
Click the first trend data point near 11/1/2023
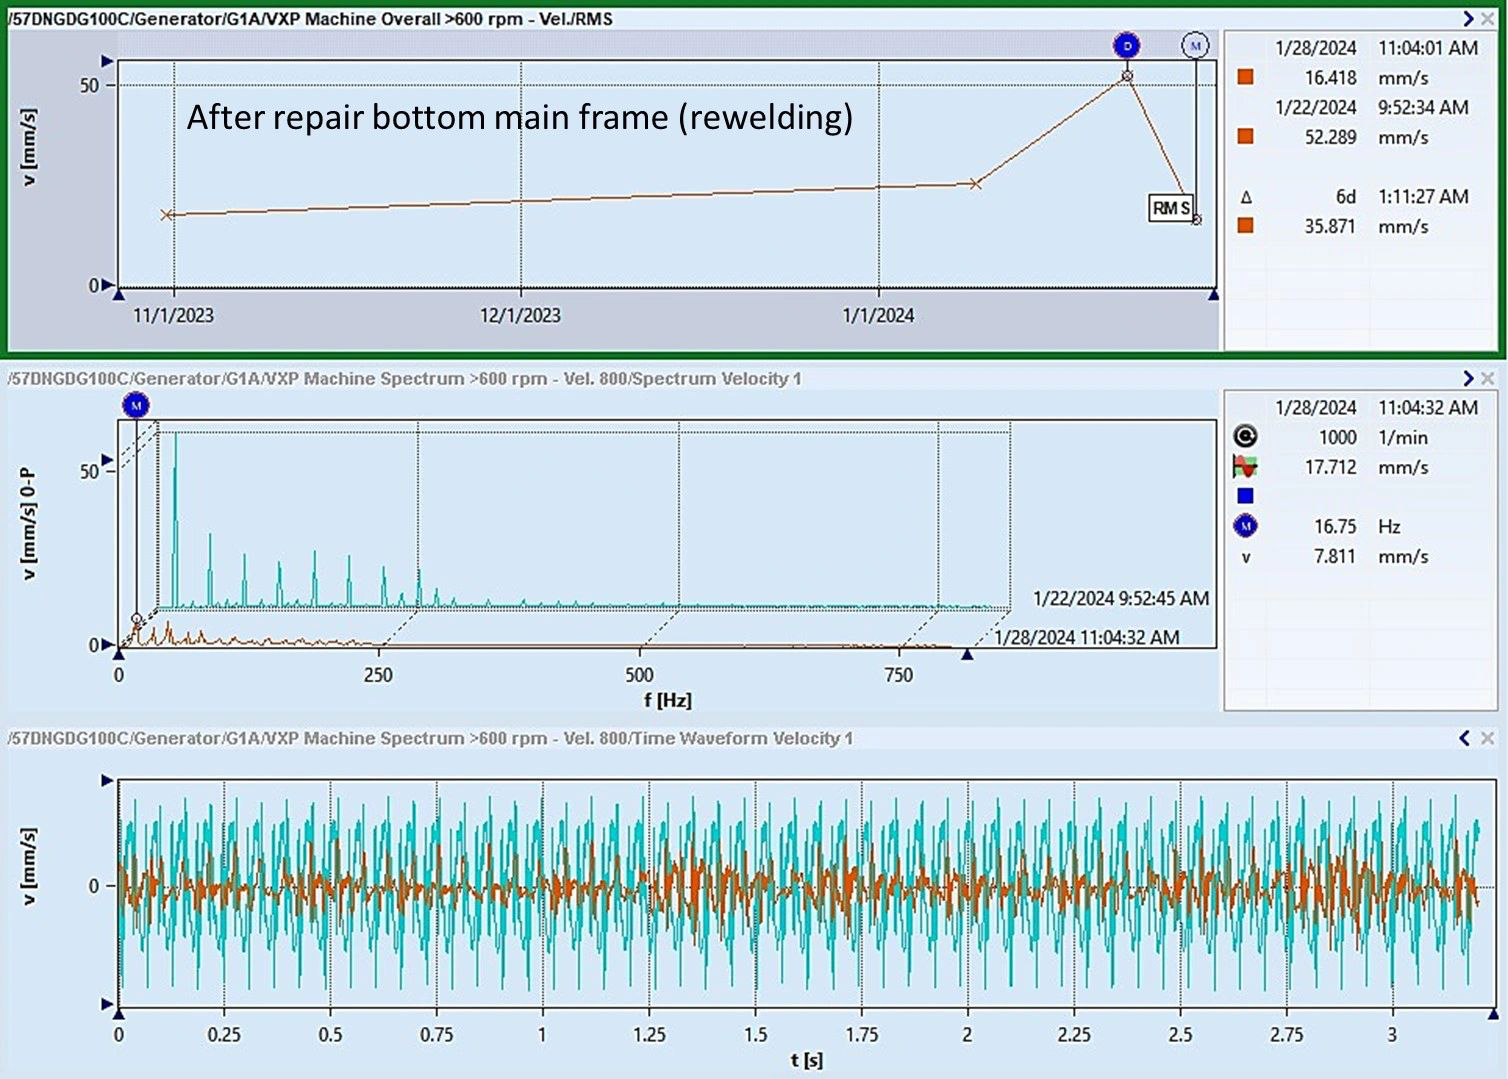pyautogui.click(x=167, y=214)
